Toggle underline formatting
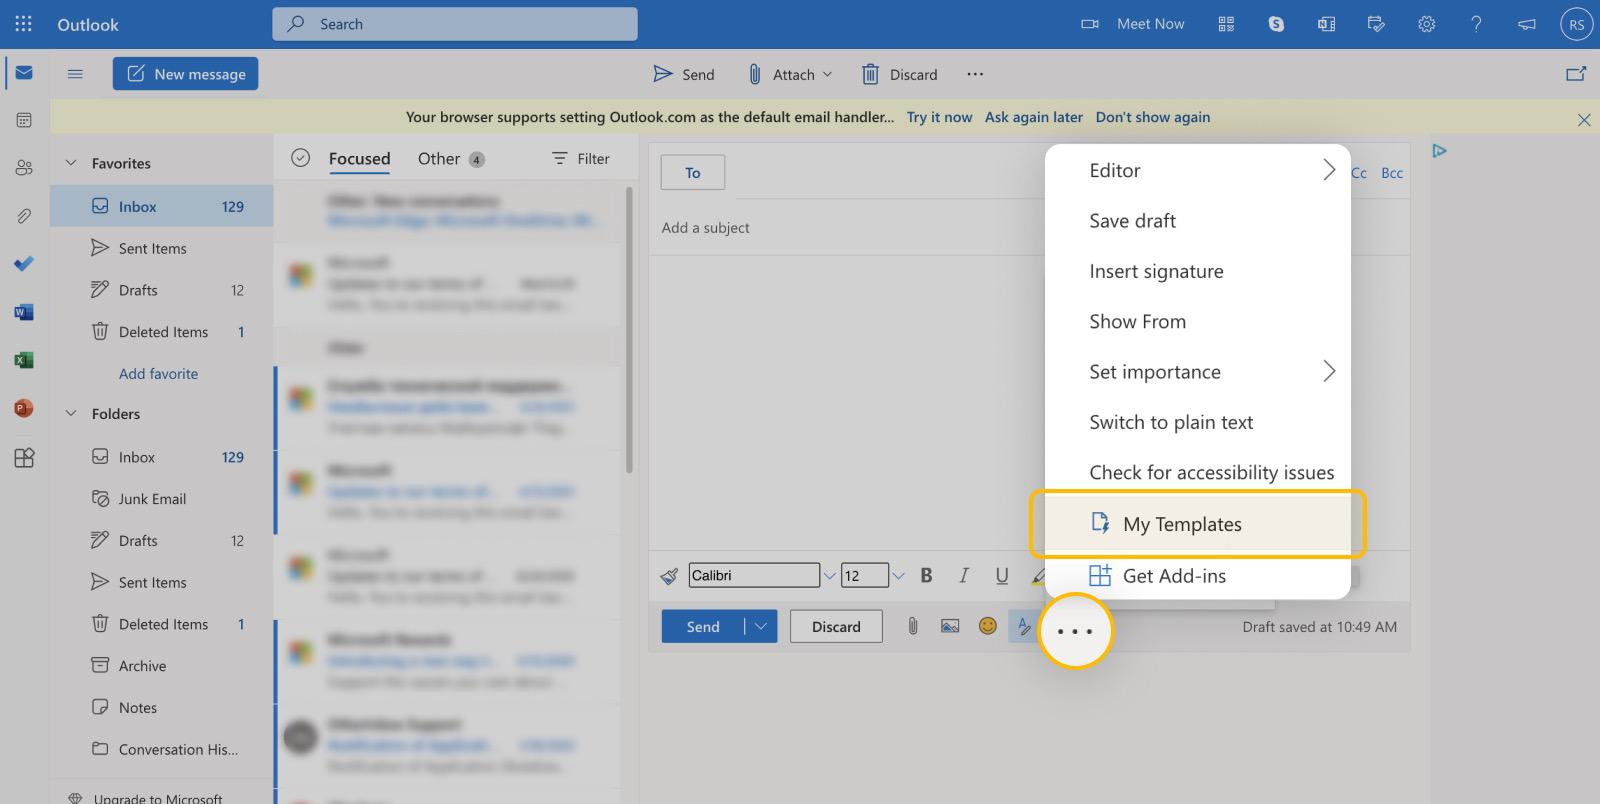This screenshot has height=804, width=1600. (1001, 575)
